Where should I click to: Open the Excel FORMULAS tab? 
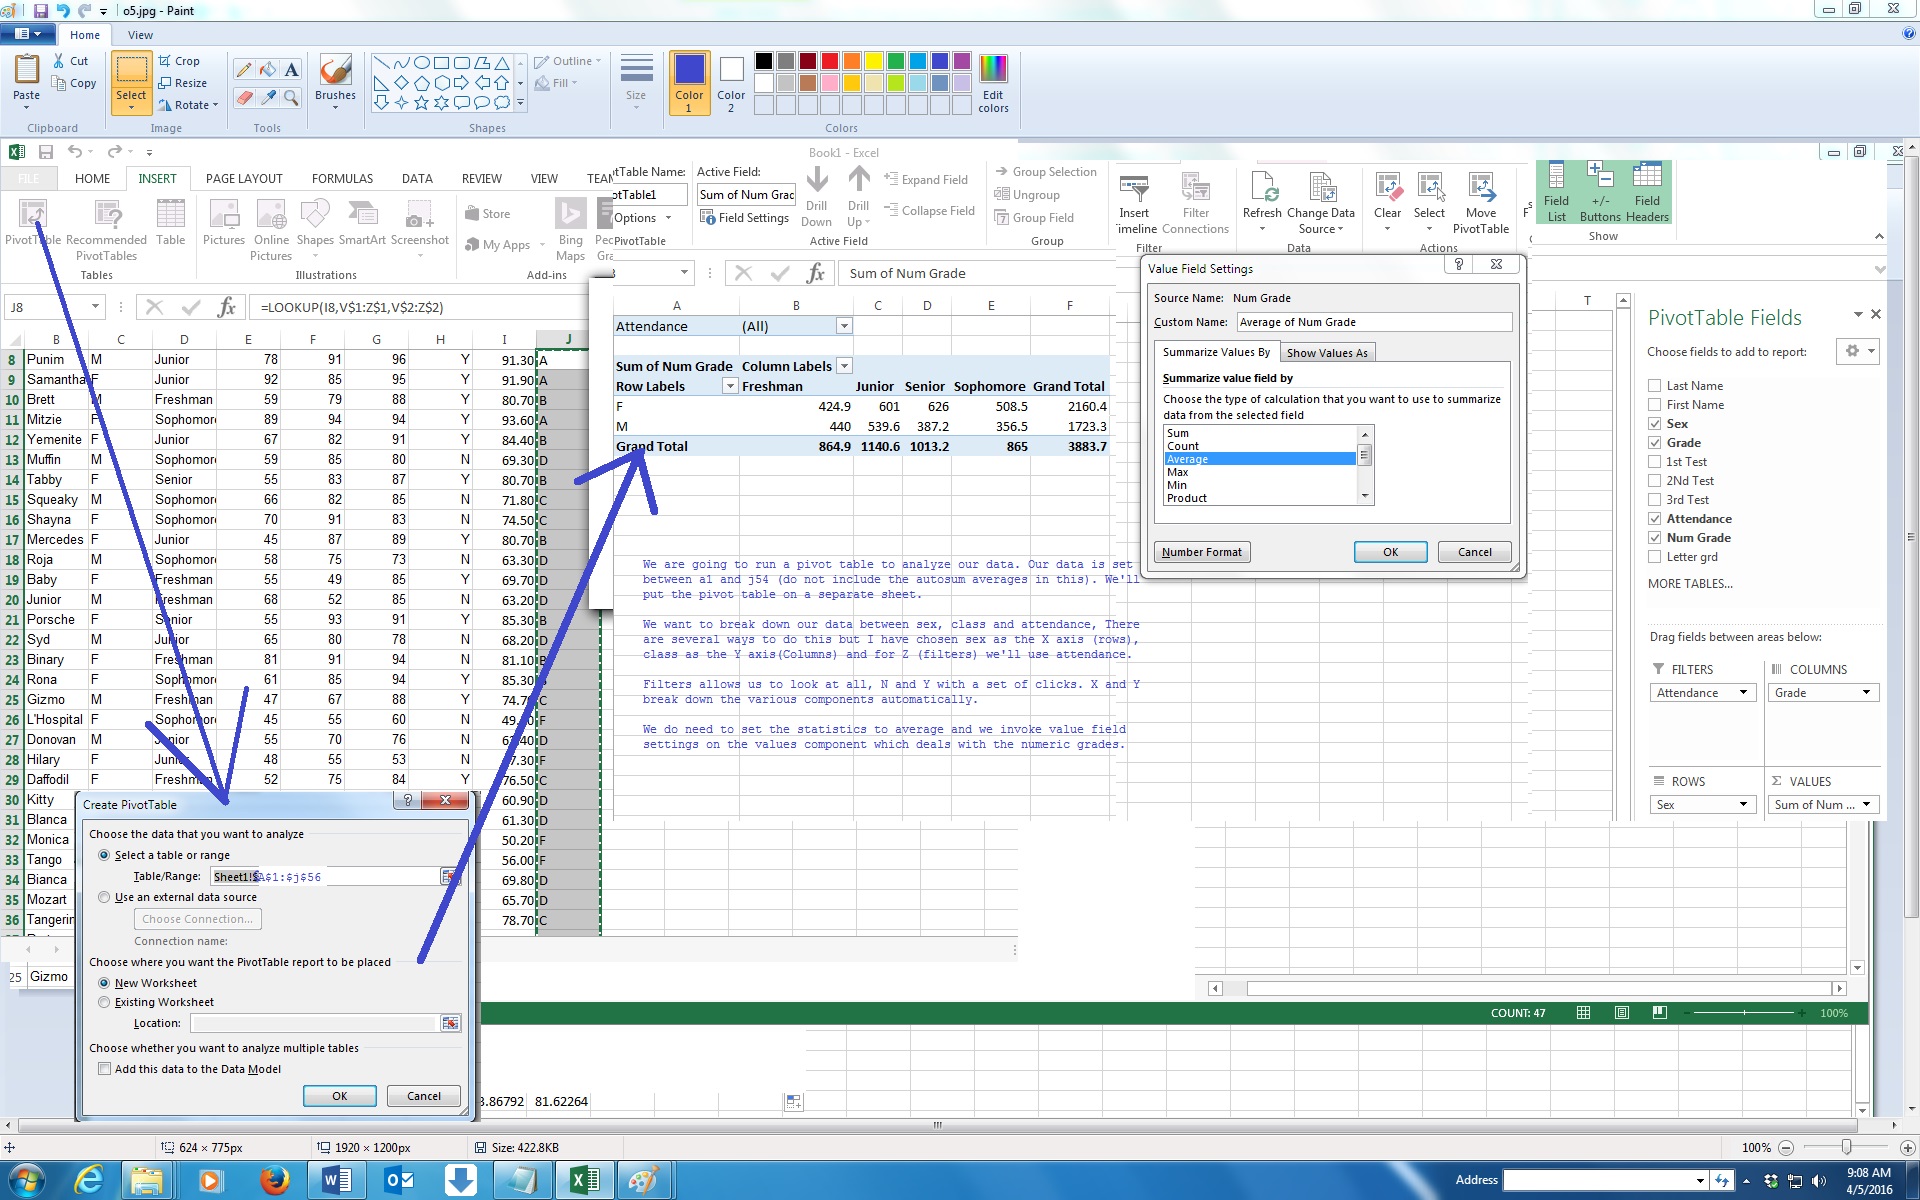click(342, 179)
